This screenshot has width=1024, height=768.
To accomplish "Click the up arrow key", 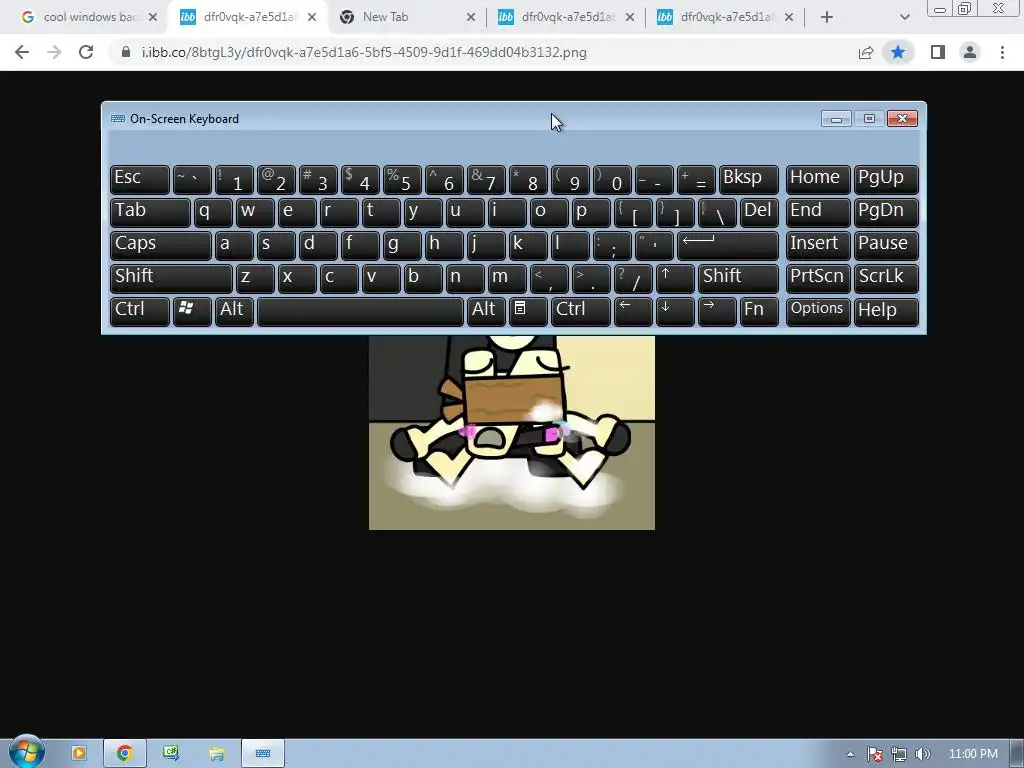I will click(x=675, y=278).
